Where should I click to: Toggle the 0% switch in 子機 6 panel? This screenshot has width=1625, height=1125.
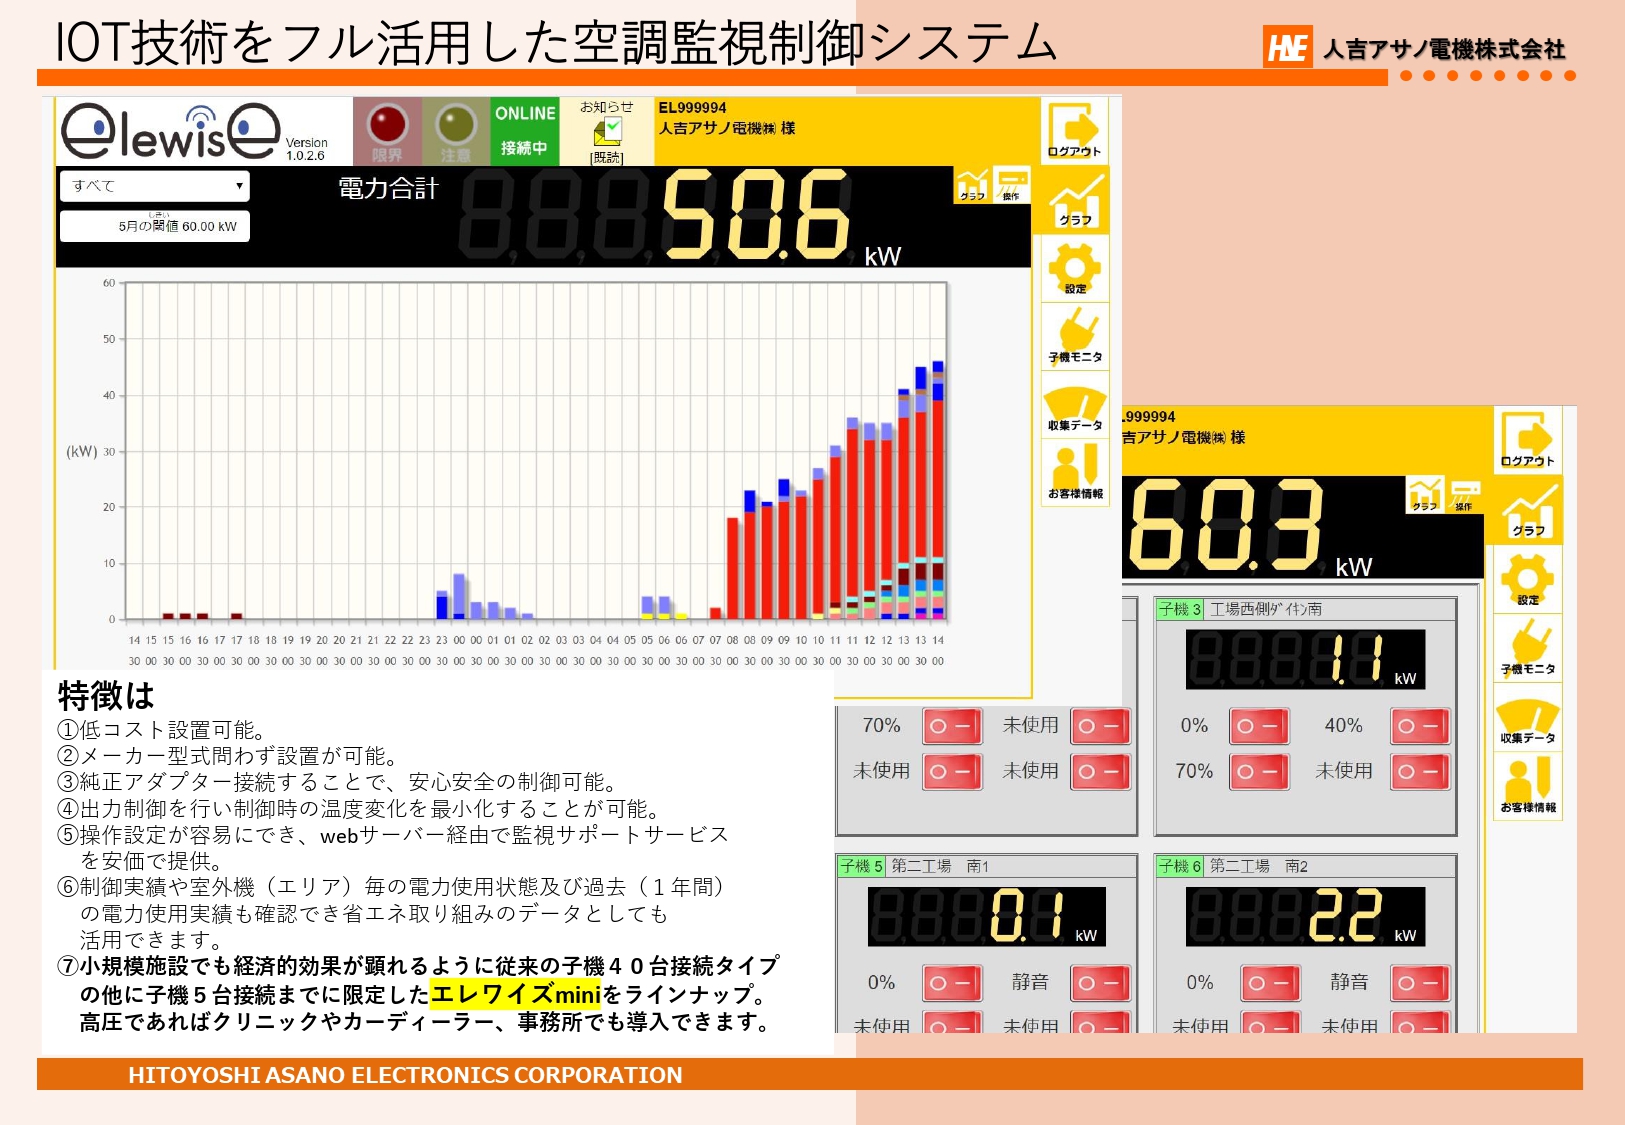(1271, 983)
